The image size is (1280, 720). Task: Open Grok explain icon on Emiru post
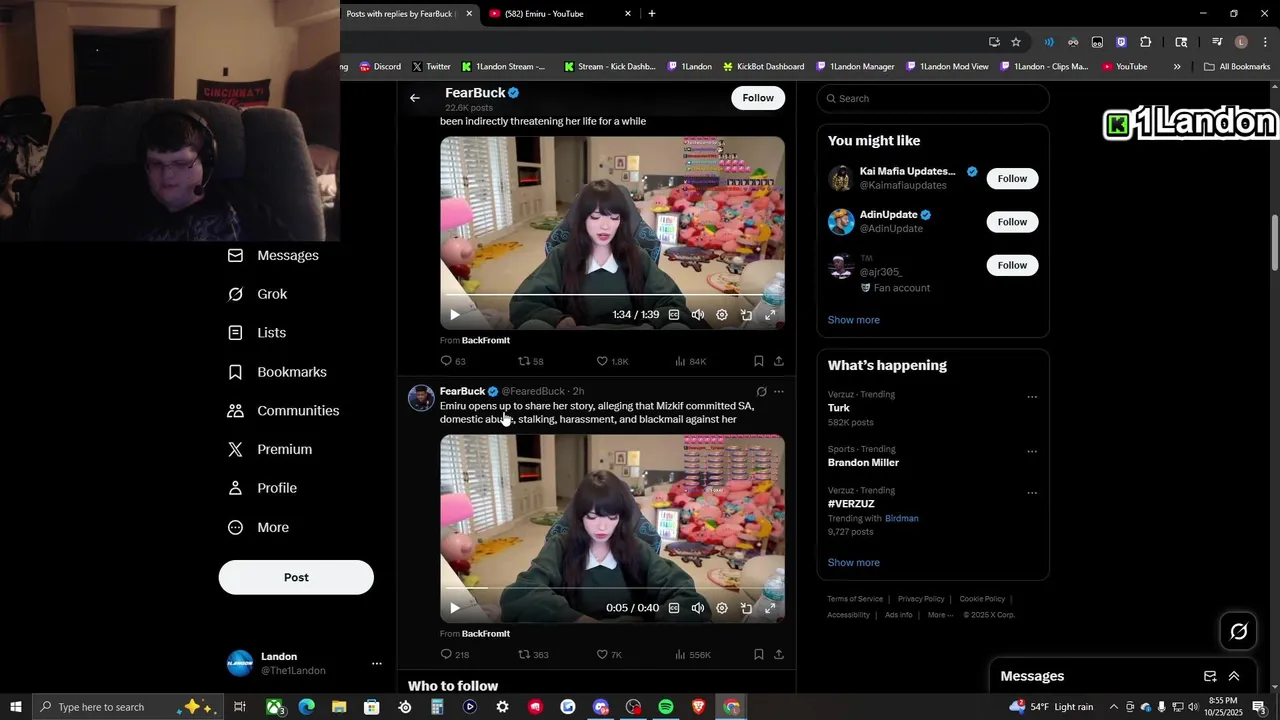761,392
